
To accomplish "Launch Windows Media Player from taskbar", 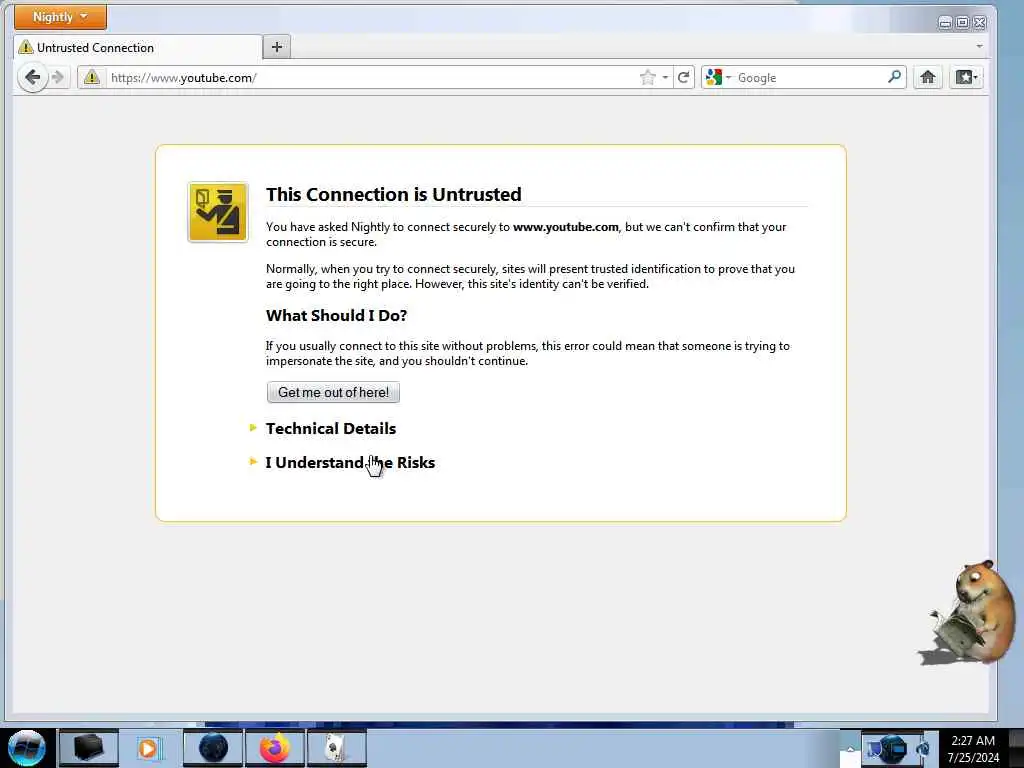I will (x=149, y=748).
